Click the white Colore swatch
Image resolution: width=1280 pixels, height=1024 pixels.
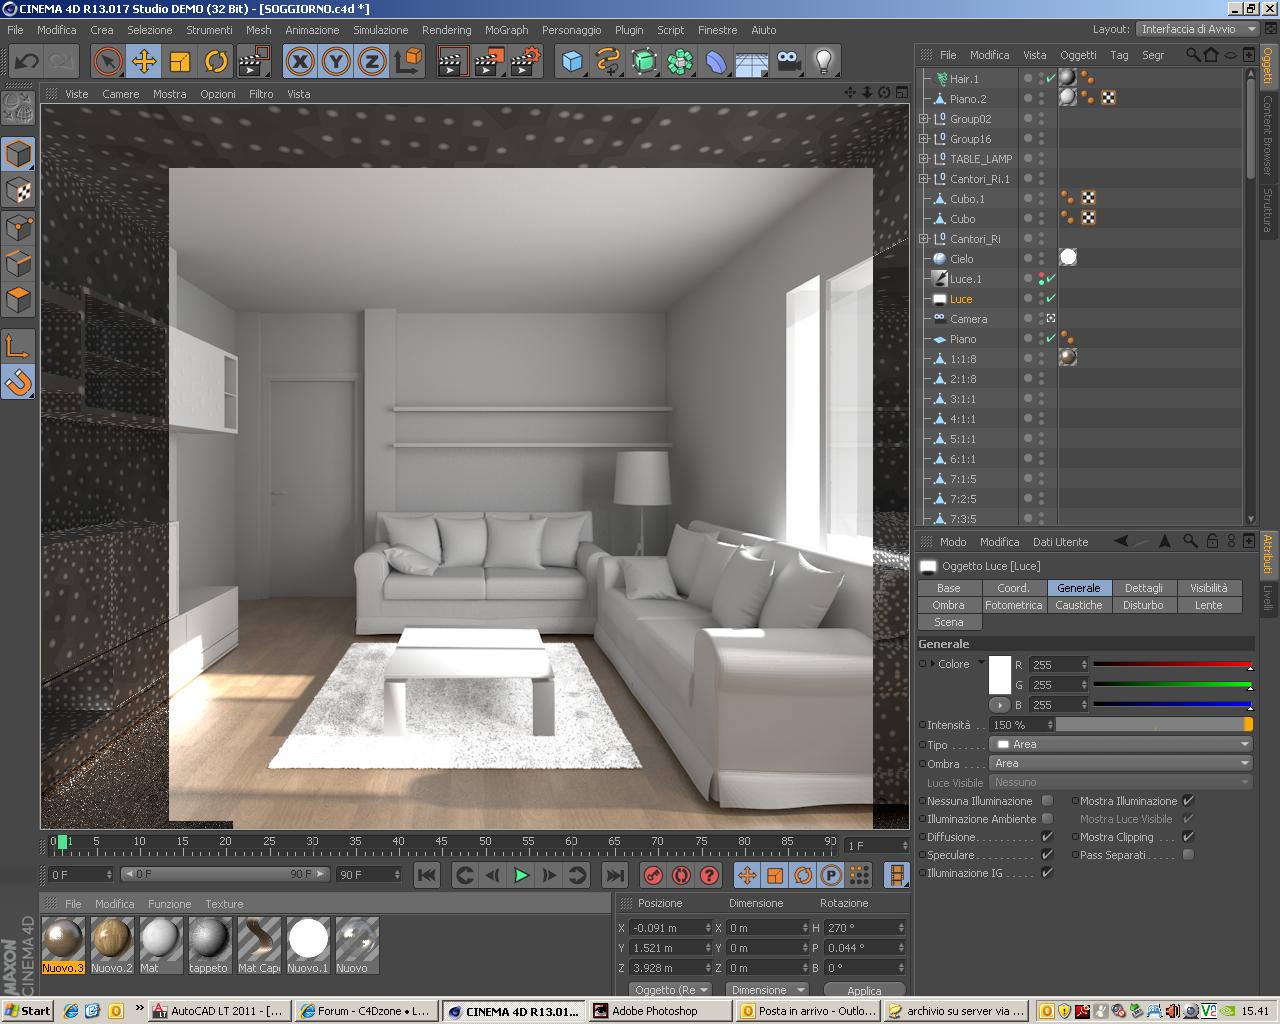pos(1000,675)
